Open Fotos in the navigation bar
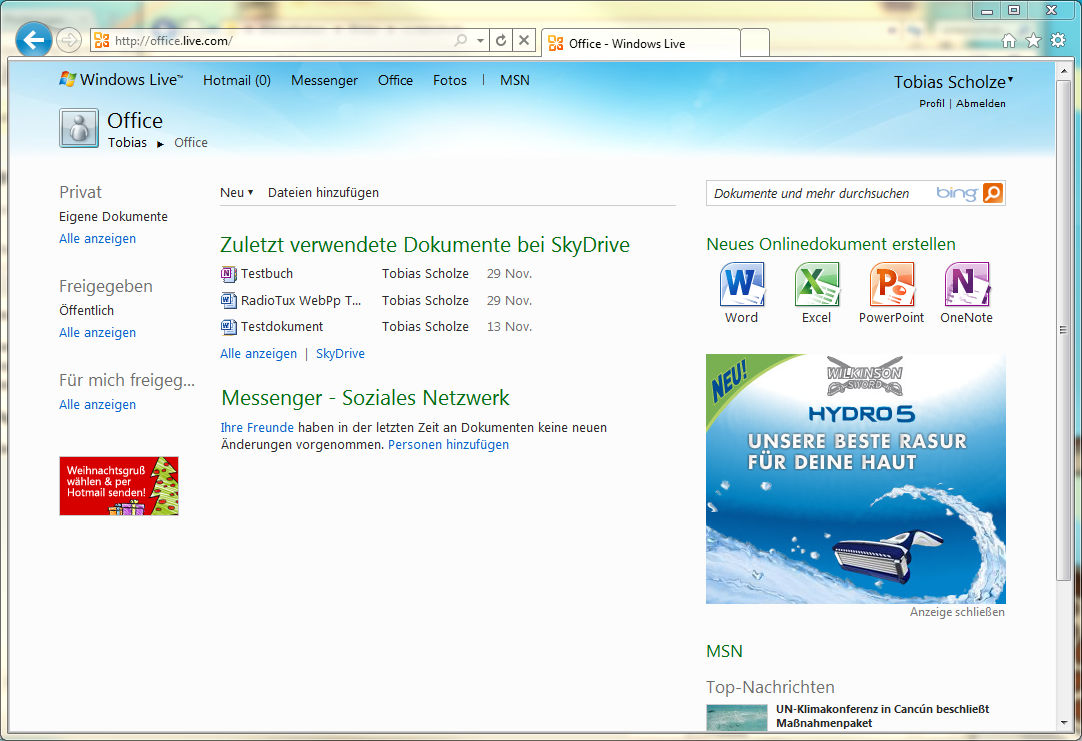 coord(450,80)
